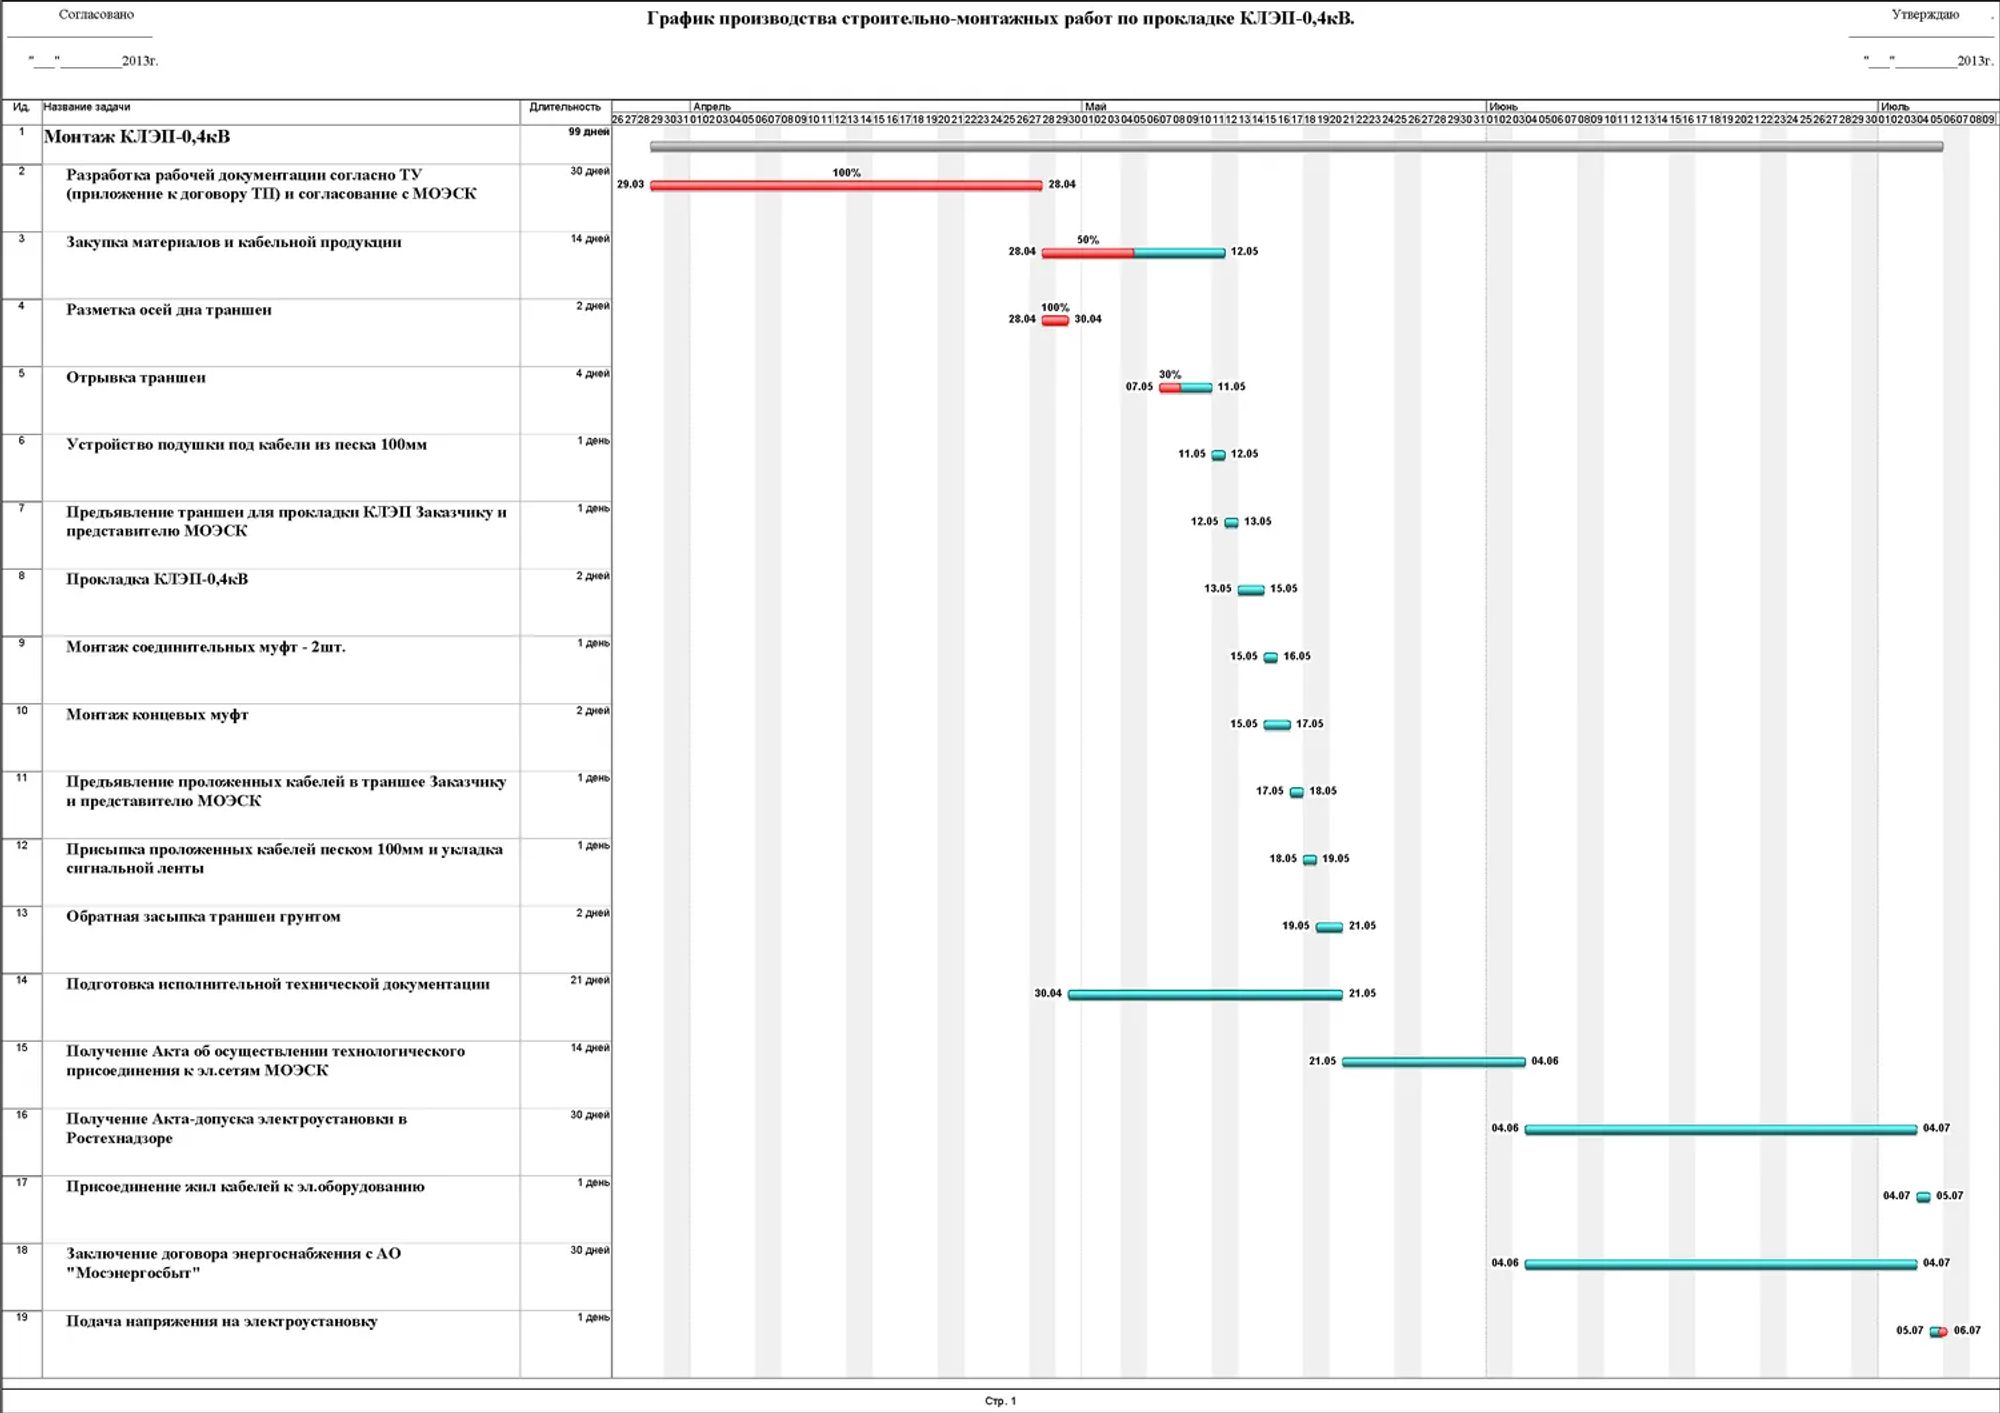Click the bar between 18.05 and 19.05

tap(1309, 860)
